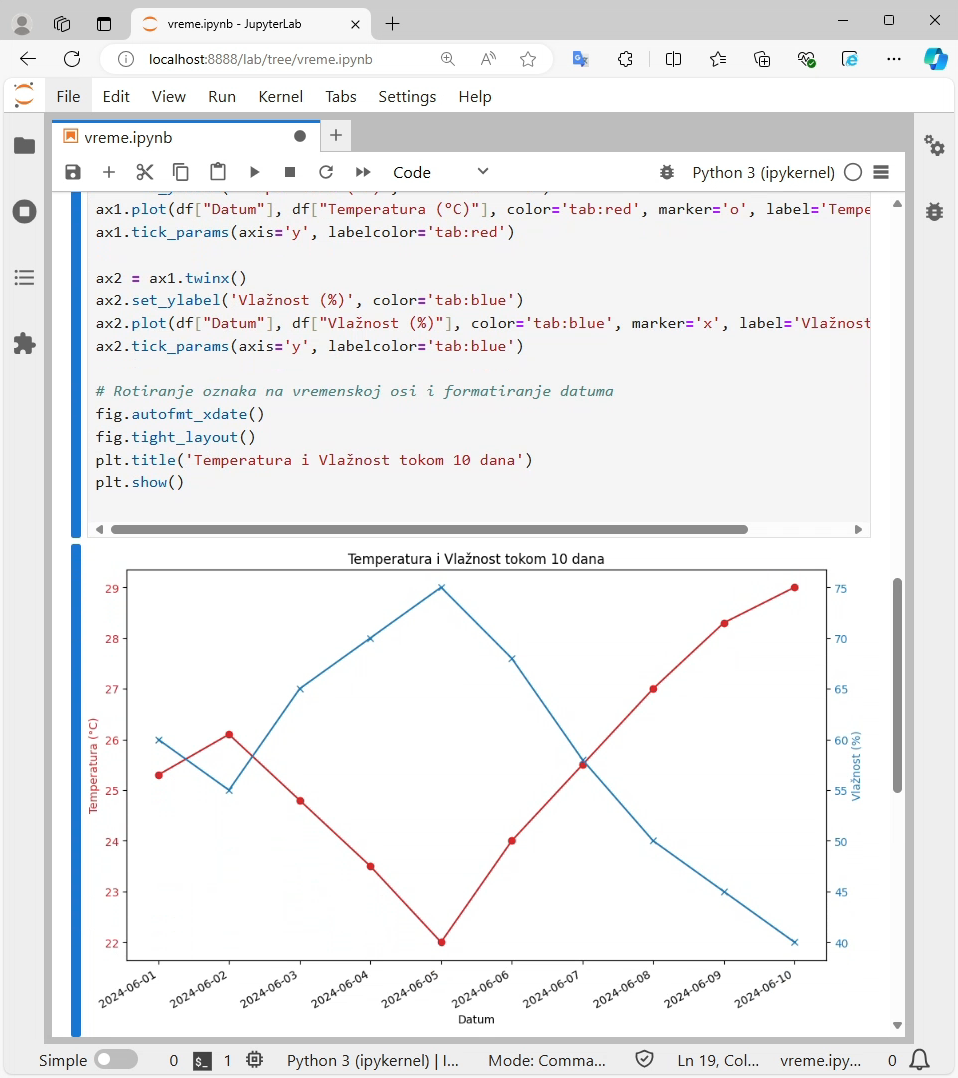The image size is (958, 1078).
Task: Open the Extension Manager puzzle icon
Action: 25,344
